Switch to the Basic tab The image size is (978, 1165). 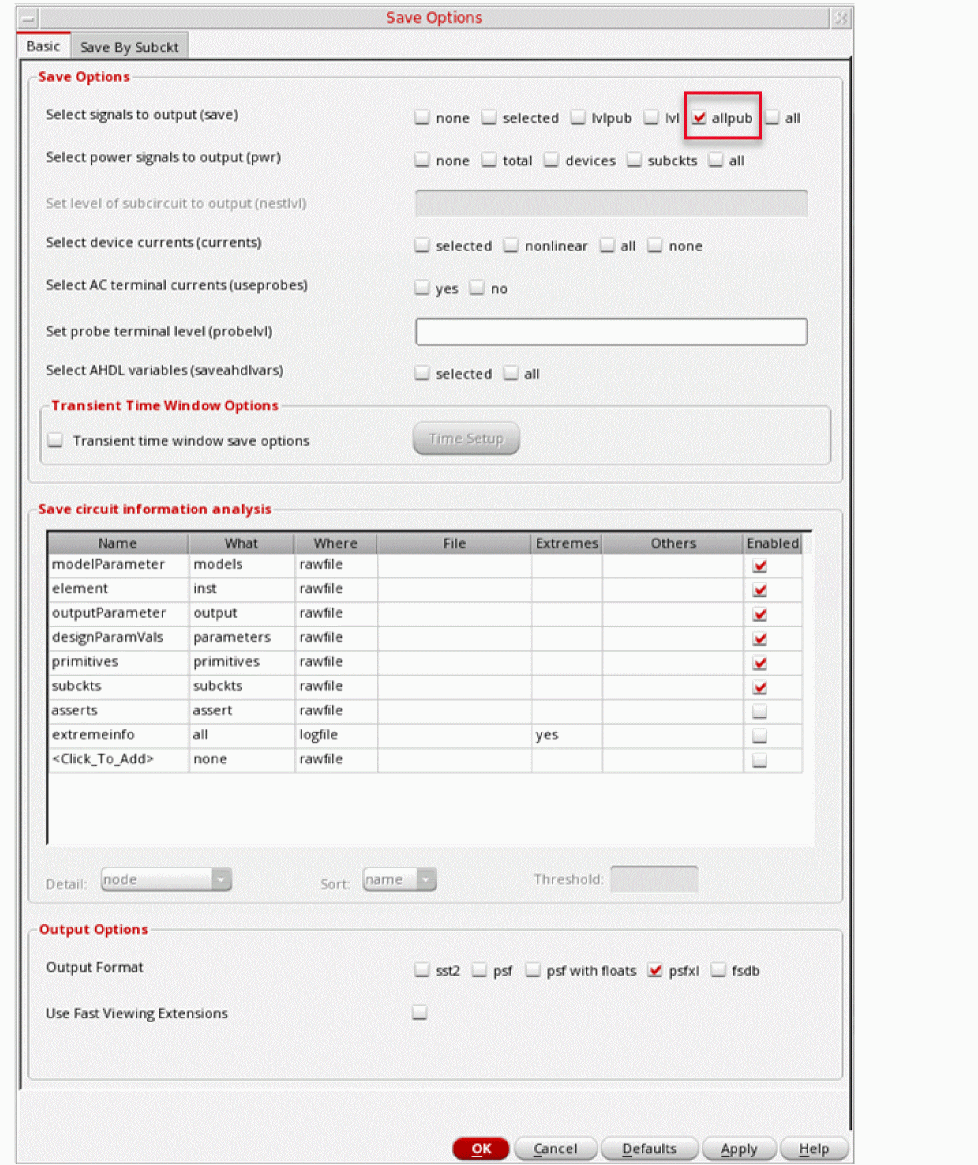click(x=43, y=46)
